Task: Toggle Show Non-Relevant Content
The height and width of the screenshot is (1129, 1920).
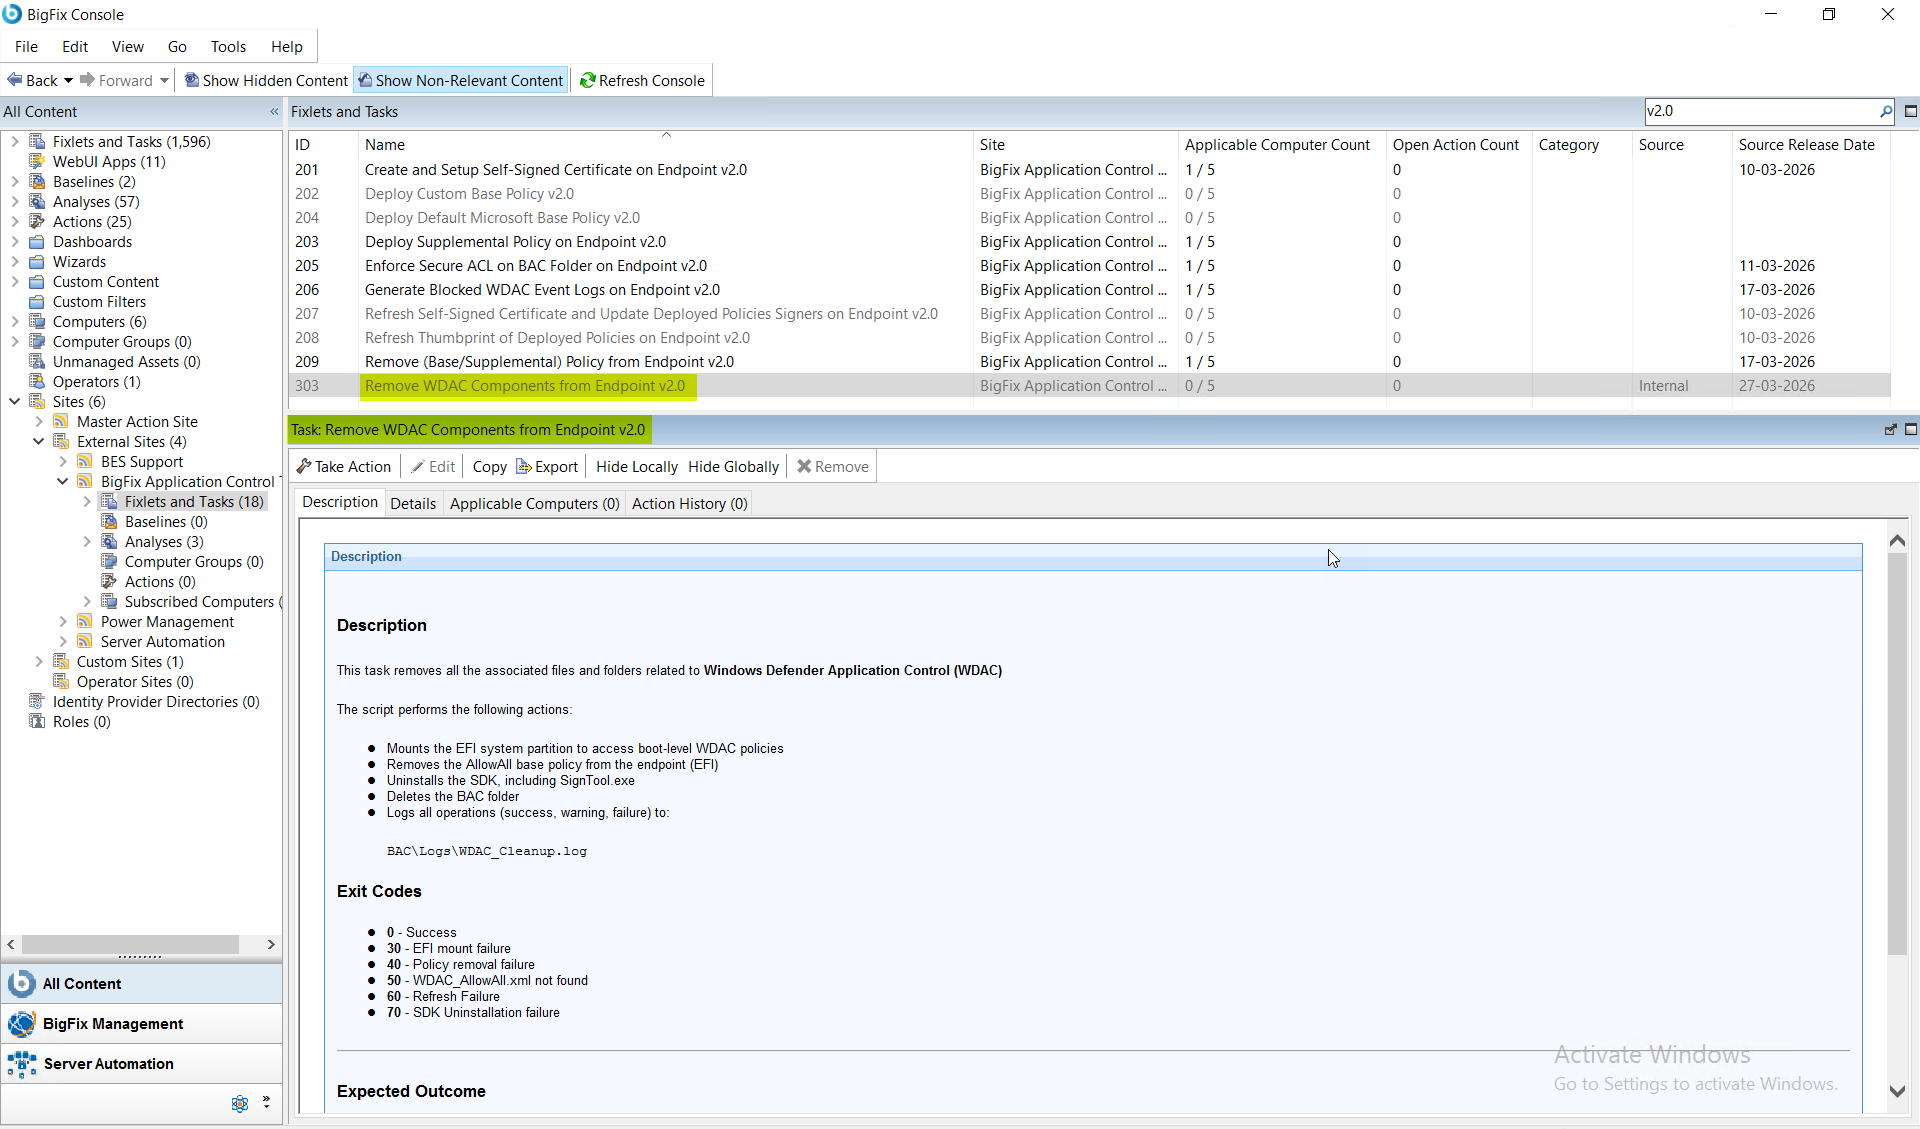Action: click(x=460, y=80)
